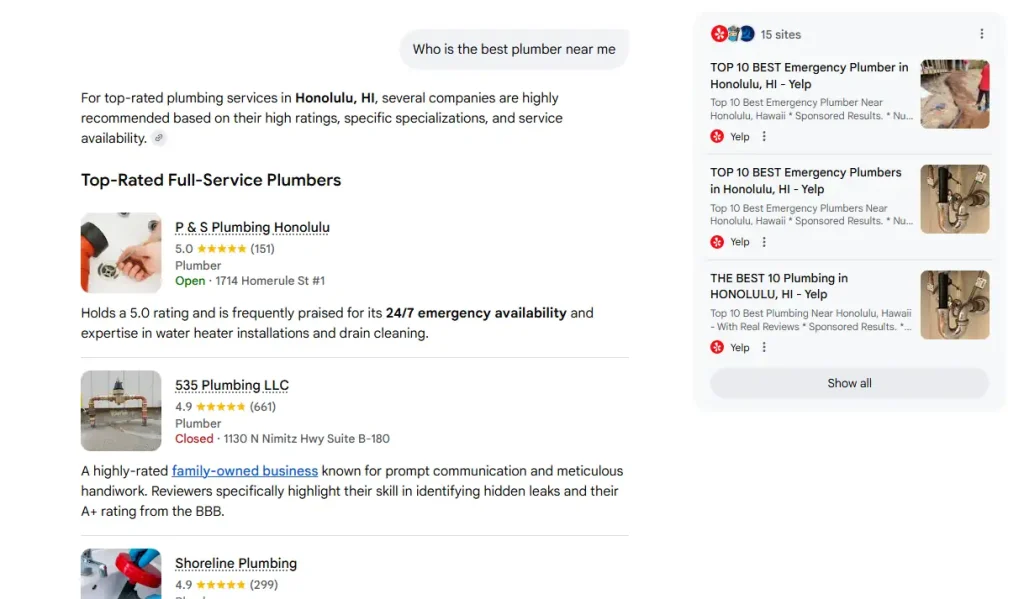Click the Shoreline Plumbing photo thumbnail
Screen dimensions: 1024x599
click(x=121, y=573)
